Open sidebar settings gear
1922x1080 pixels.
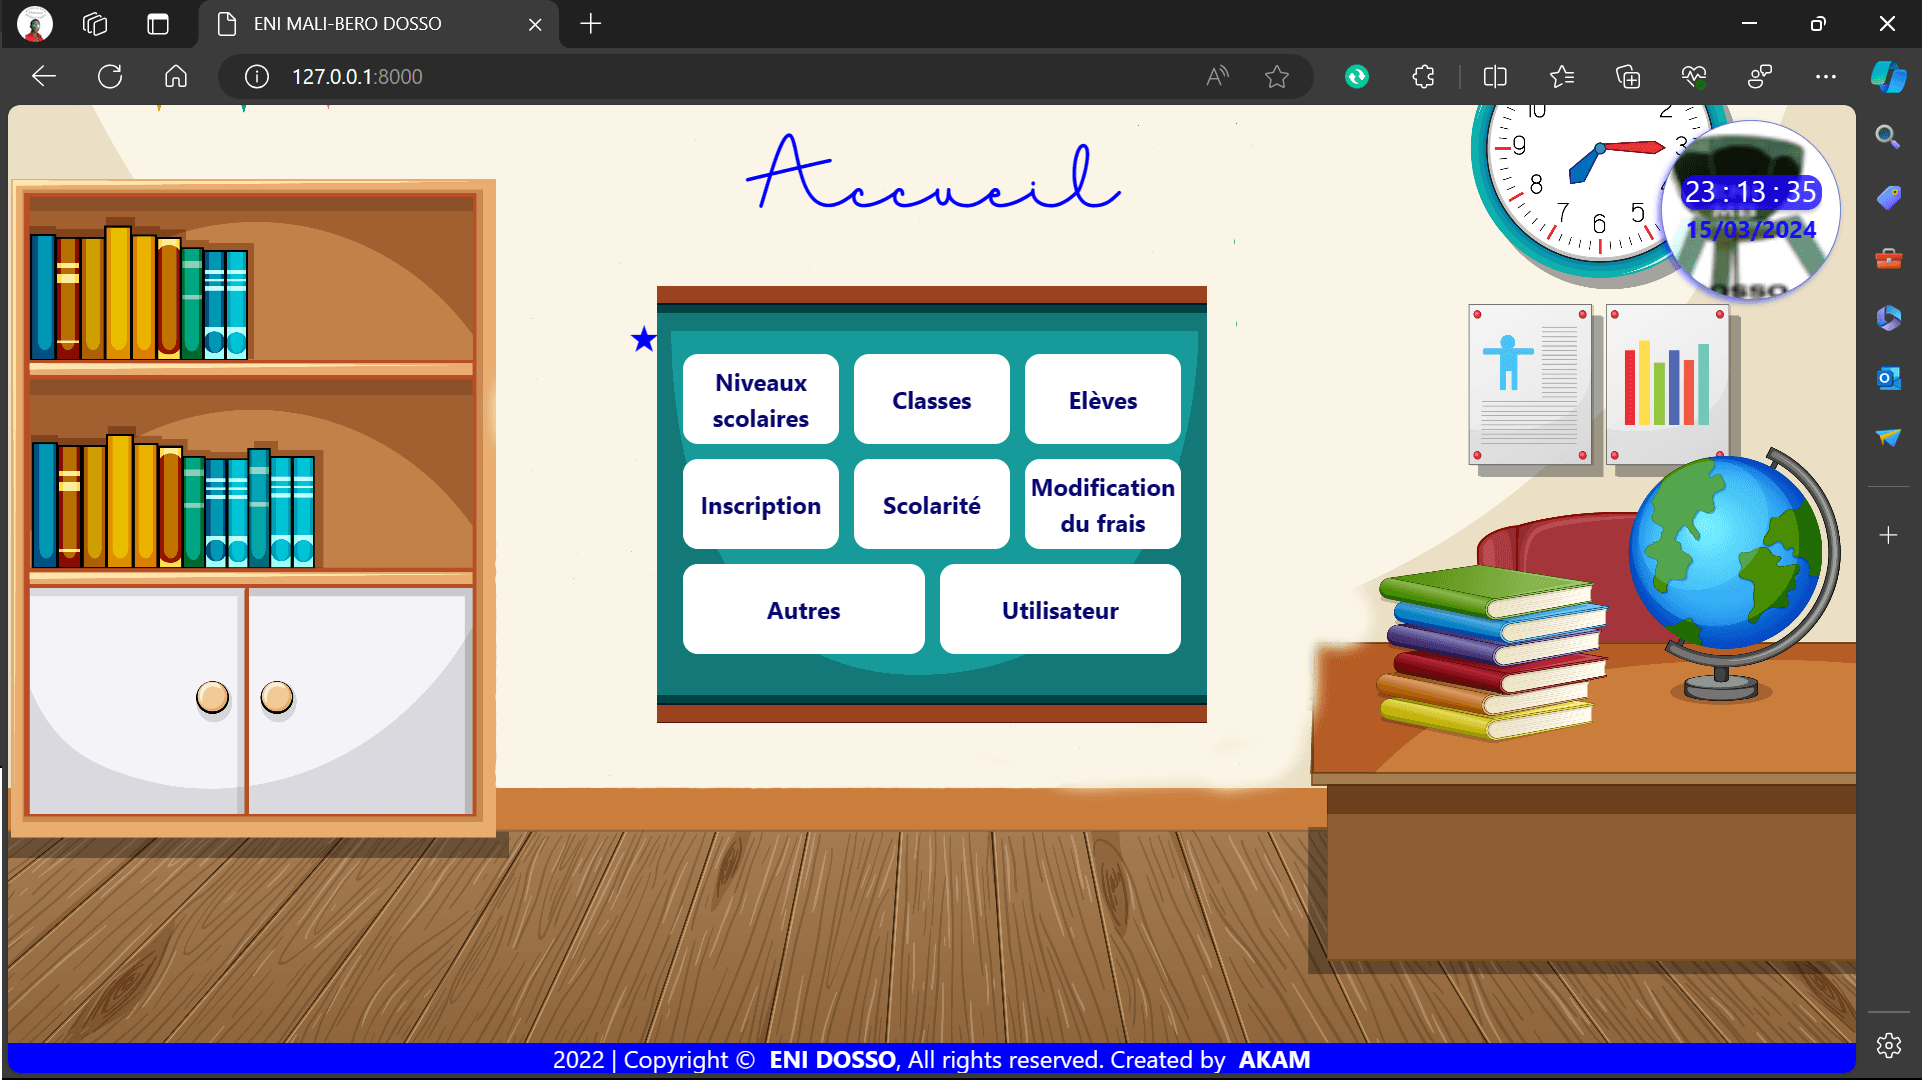(1888, 1046)
